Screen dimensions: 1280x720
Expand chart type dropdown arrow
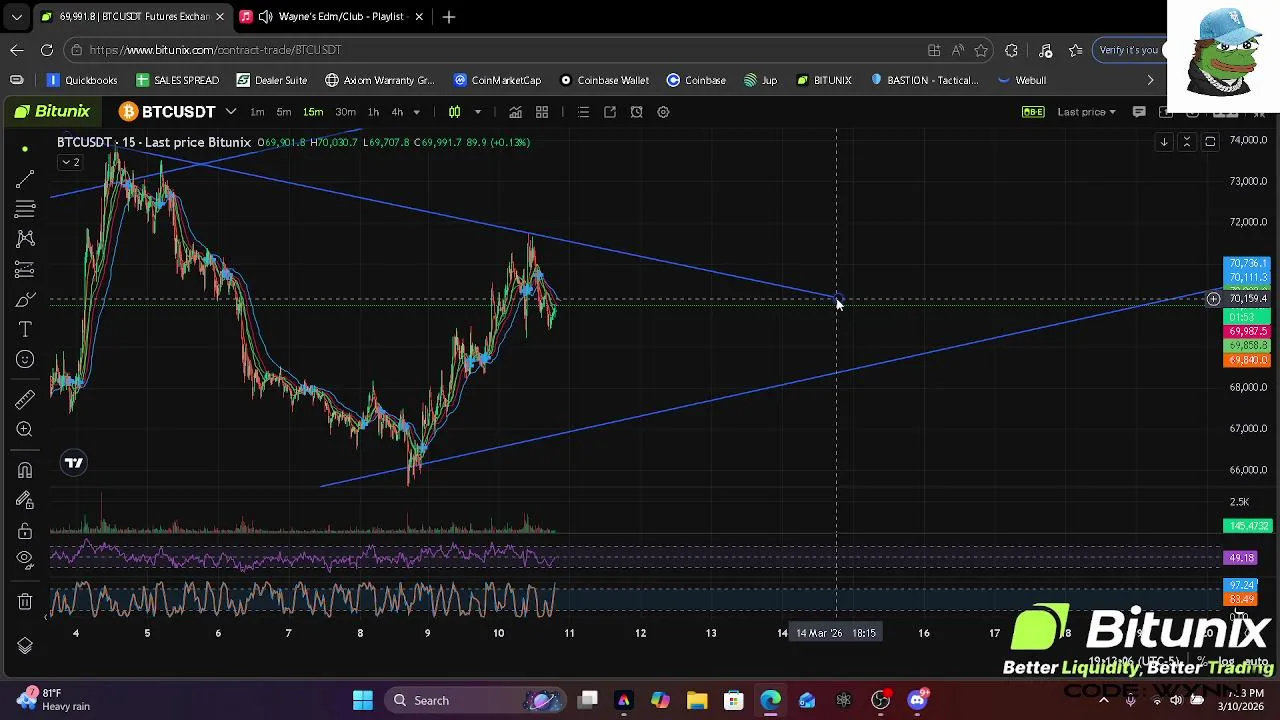pos(478,112)
